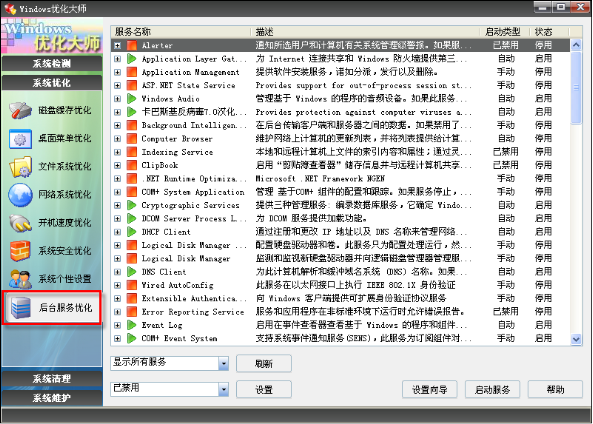Click the service list scroll down arrow
The width and height of the screenshot is (593, 424).
pyautogui.click(x=576, y=339)
